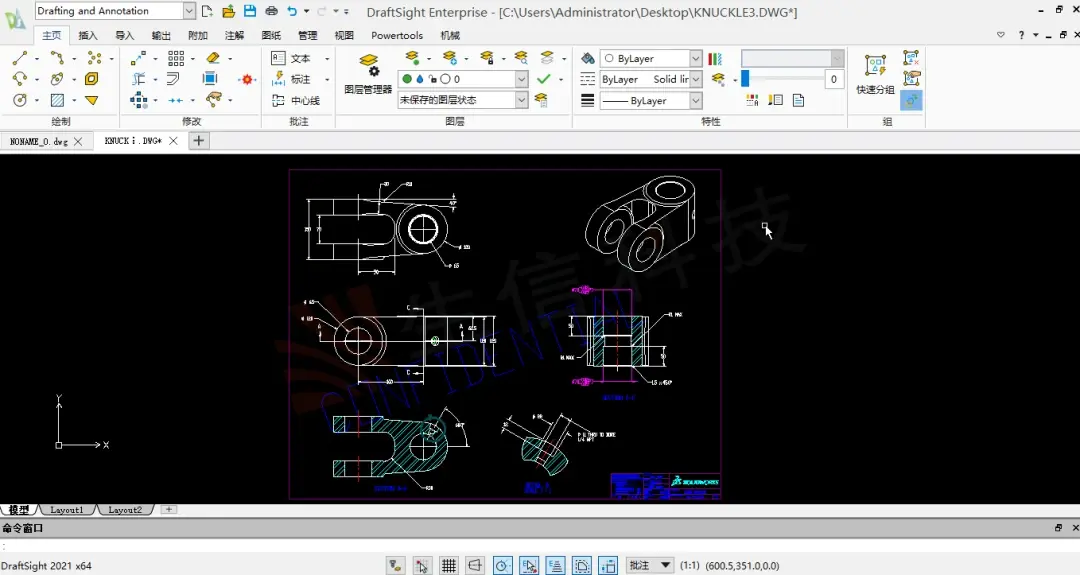This screenshot has height=575, width=1080.
Task: Click the Dimension (标注) button
Action: [x=293, y=79]
